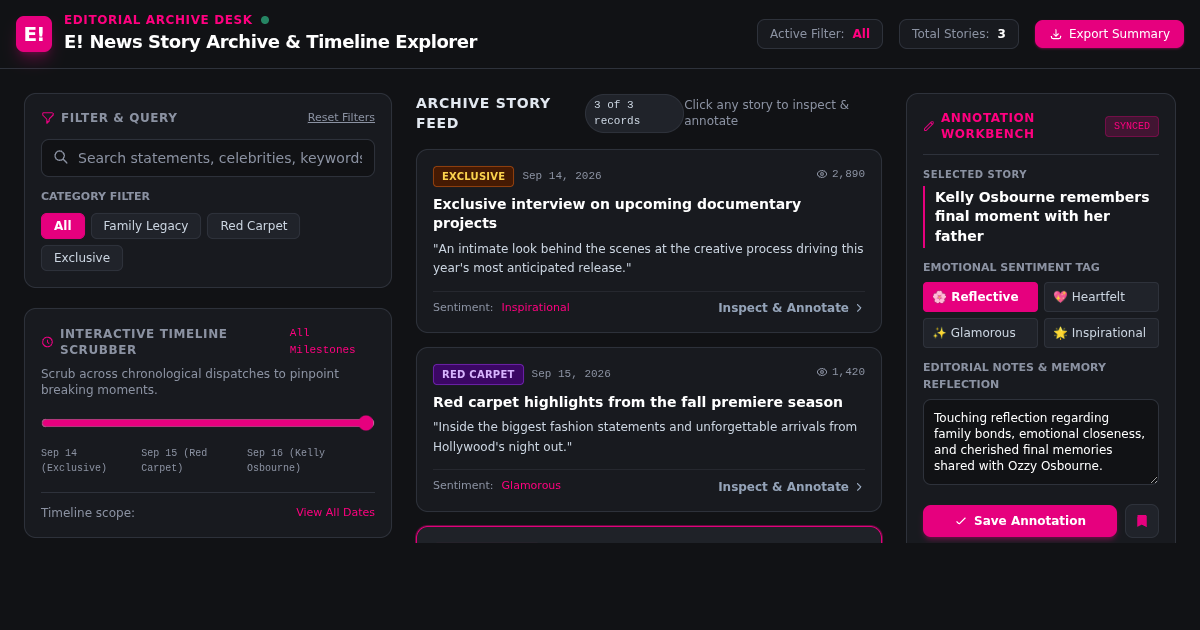
Task: Select the Reflective sentiment tag
Action: (x=980, y=297)
